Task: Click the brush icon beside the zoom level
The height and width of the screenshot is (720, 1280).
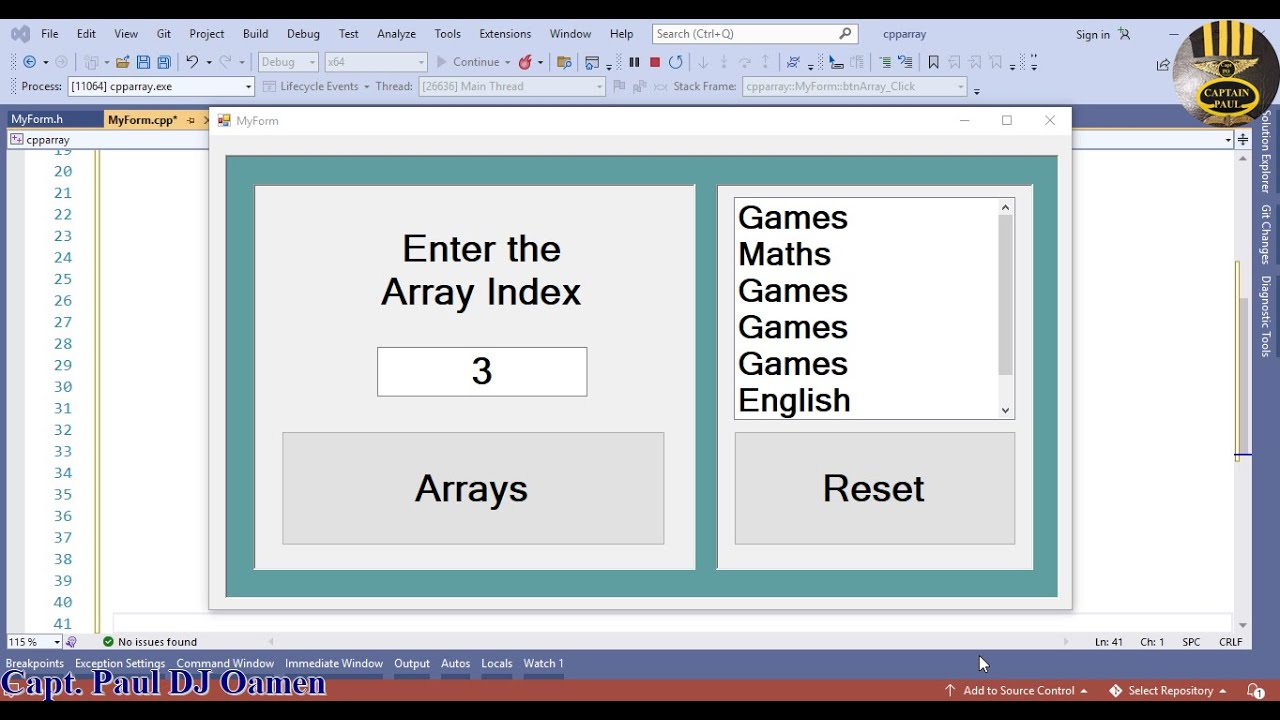Action: click(x=72, y=642)
